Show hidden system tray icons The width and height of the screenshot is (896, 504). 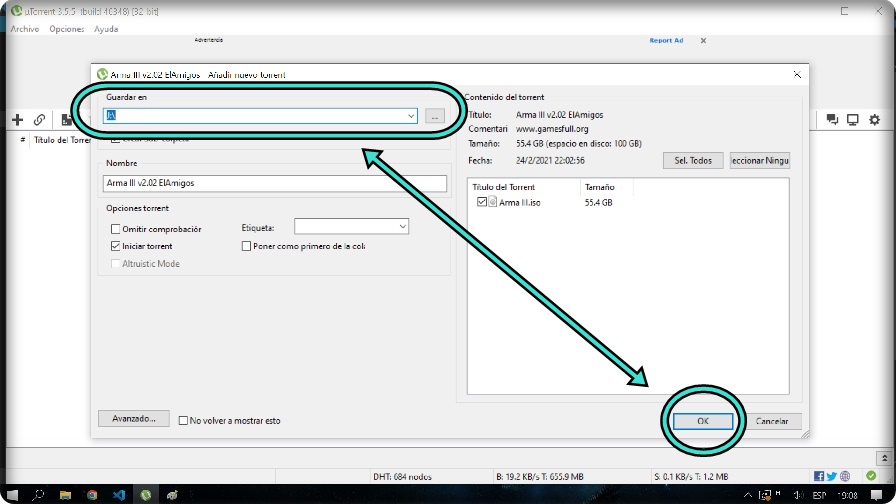point(747,495)
